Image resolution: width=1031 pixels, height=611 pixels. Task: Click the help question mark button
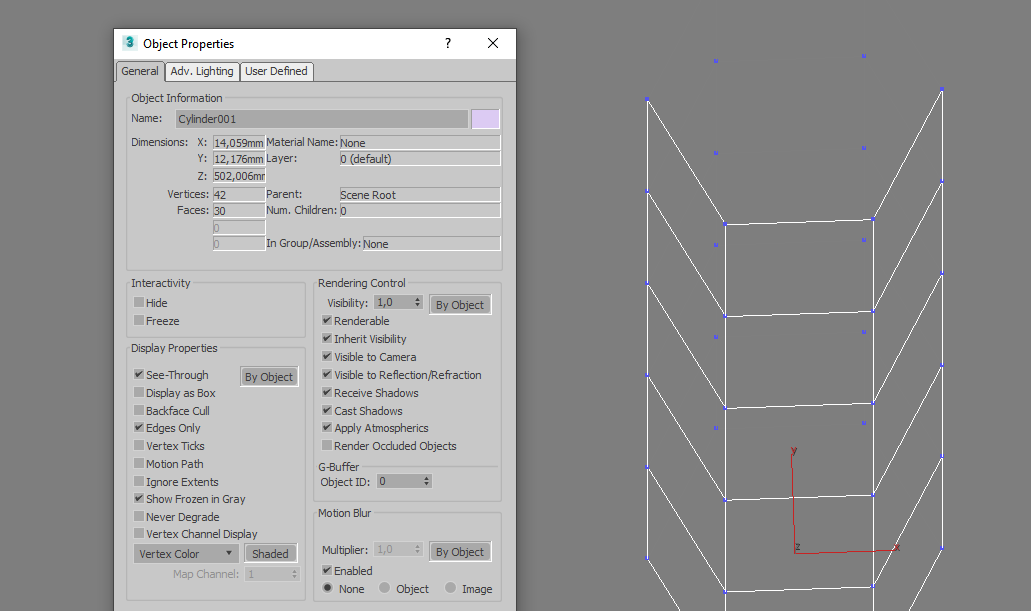[448, 43]
